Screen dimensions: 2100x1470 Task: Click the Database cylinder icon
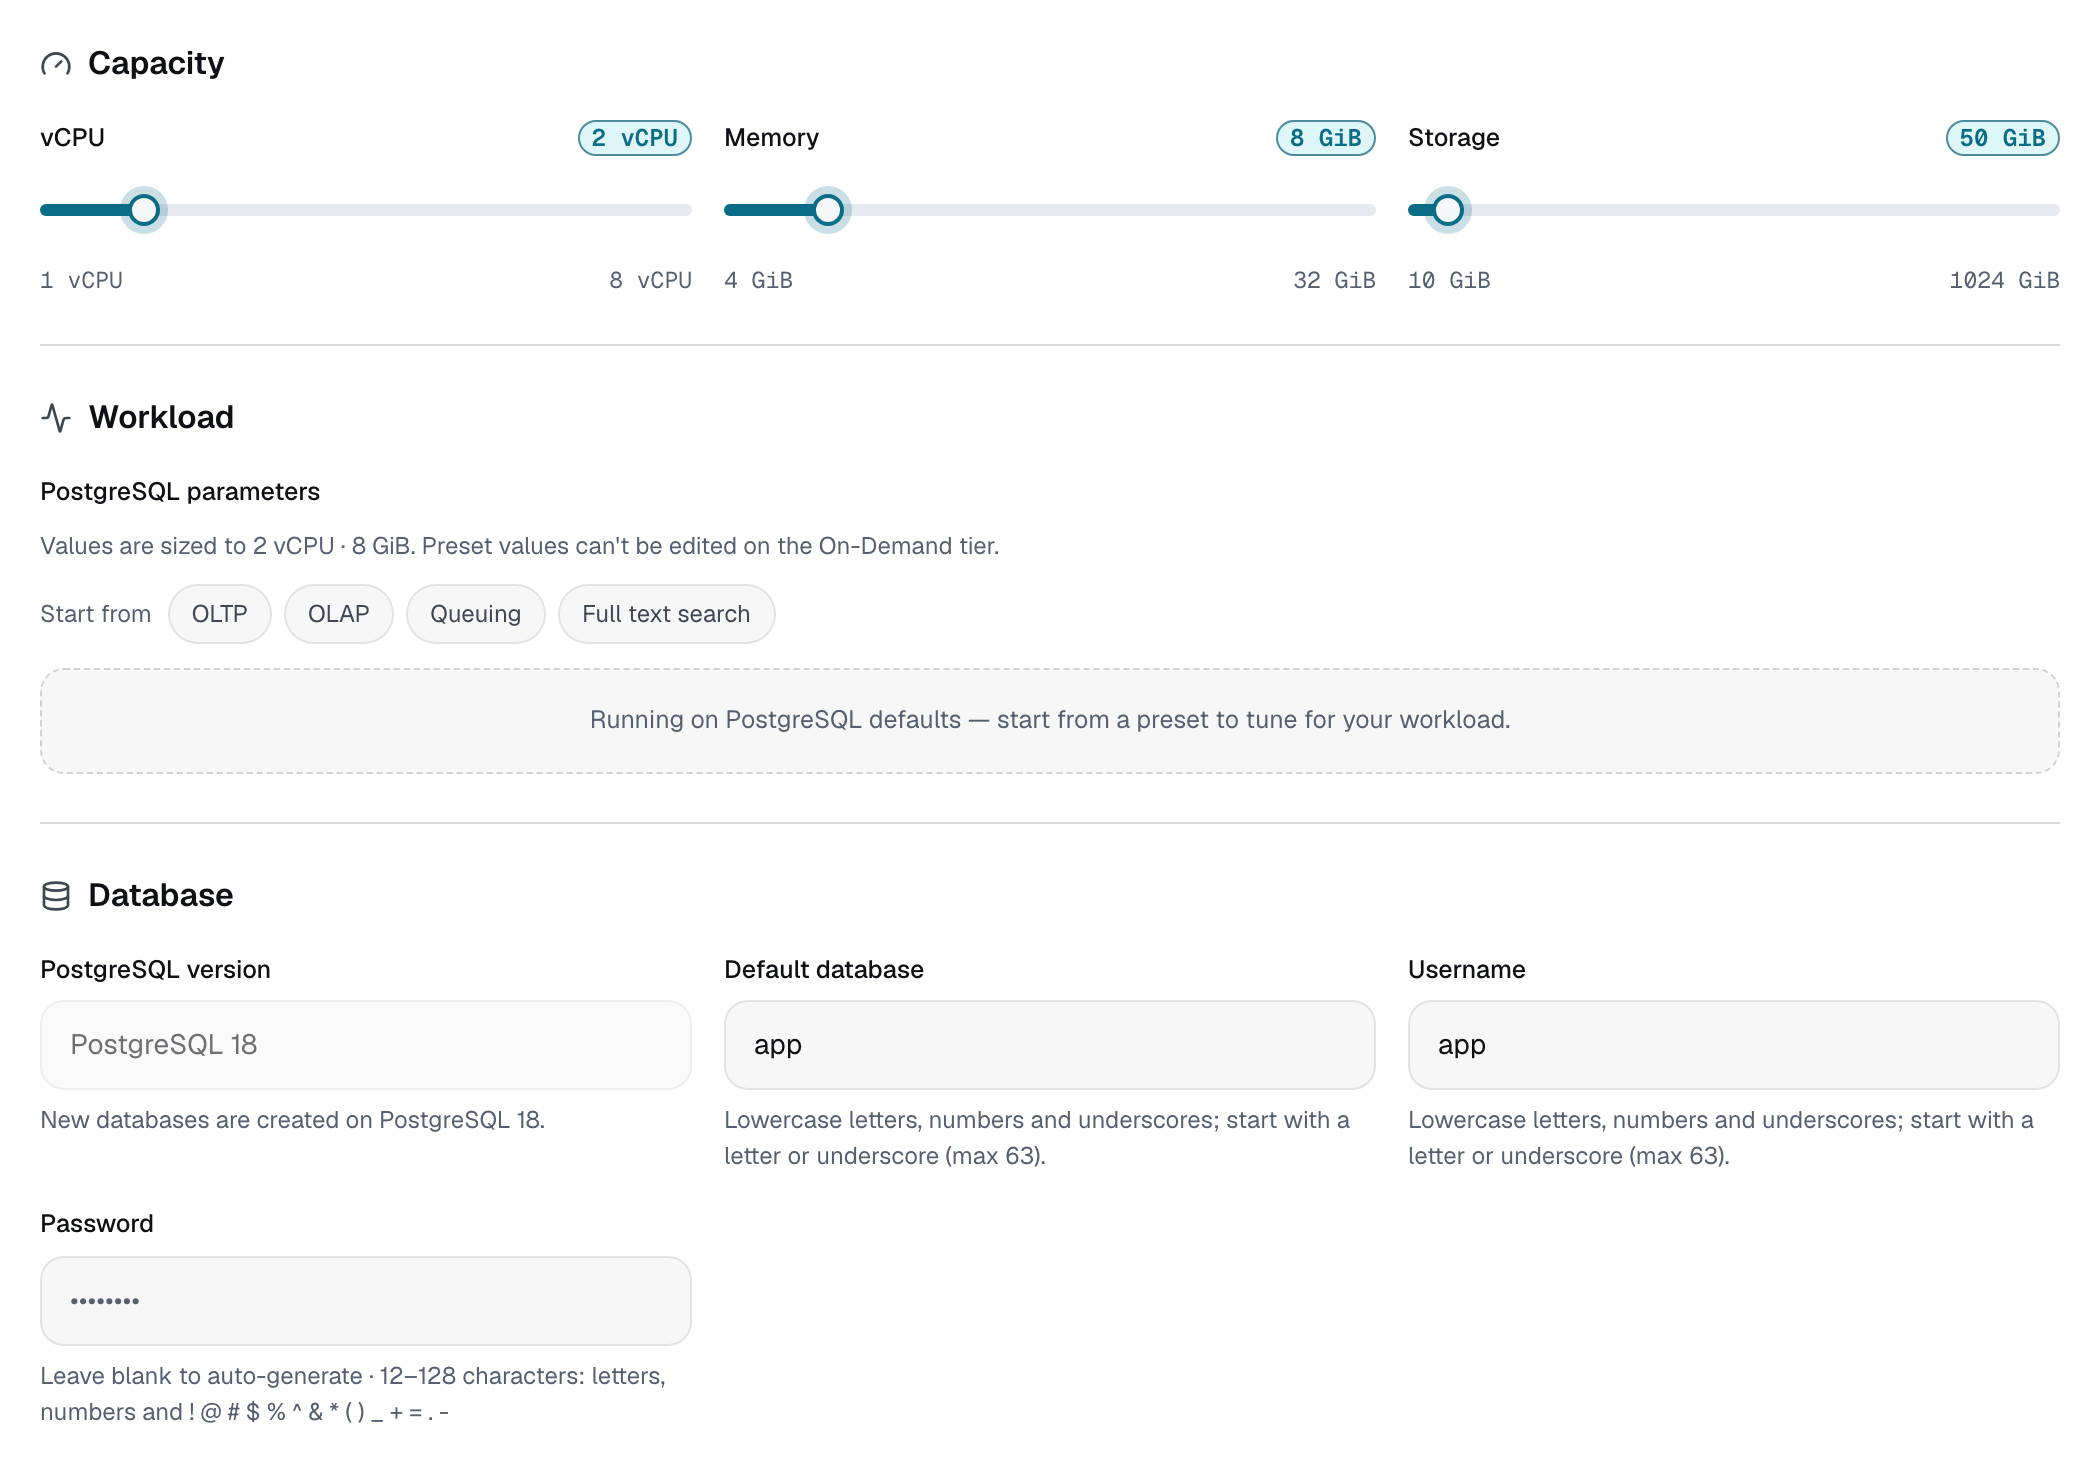[56, 895]
